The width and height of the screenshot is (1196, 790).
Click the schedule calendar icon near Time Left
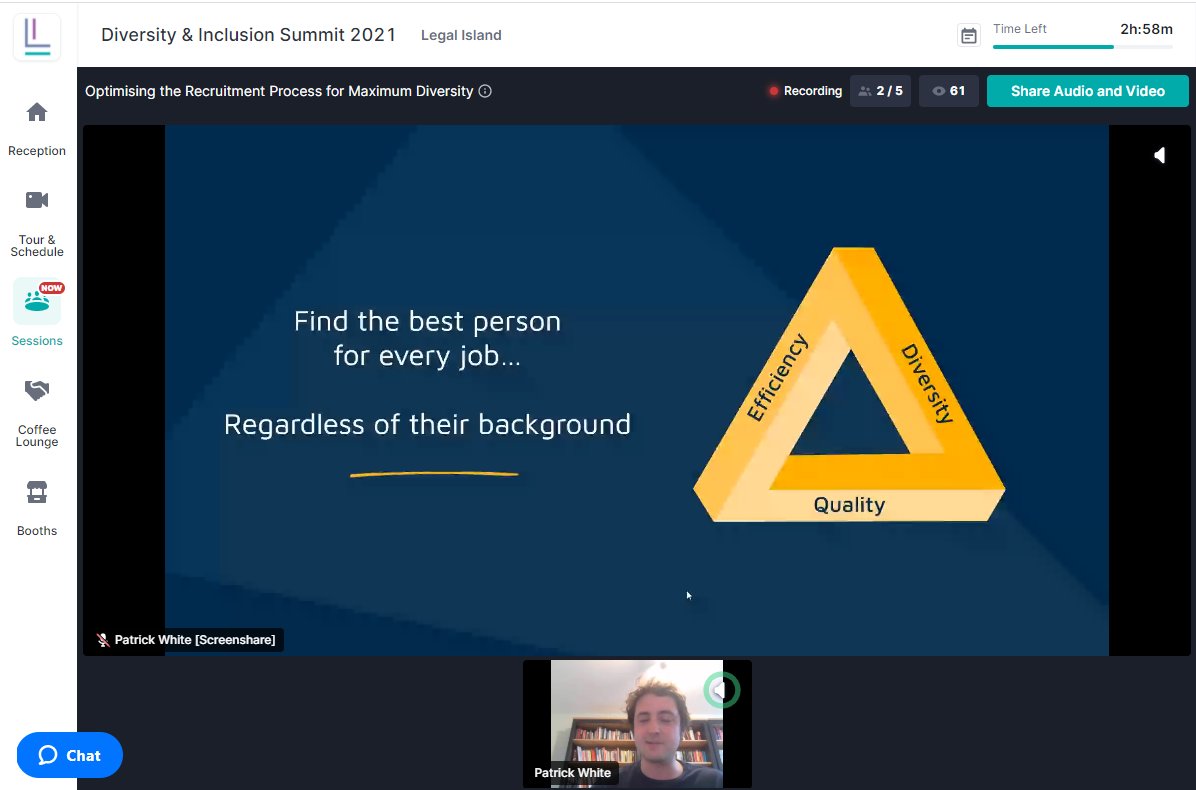(969, 36)
